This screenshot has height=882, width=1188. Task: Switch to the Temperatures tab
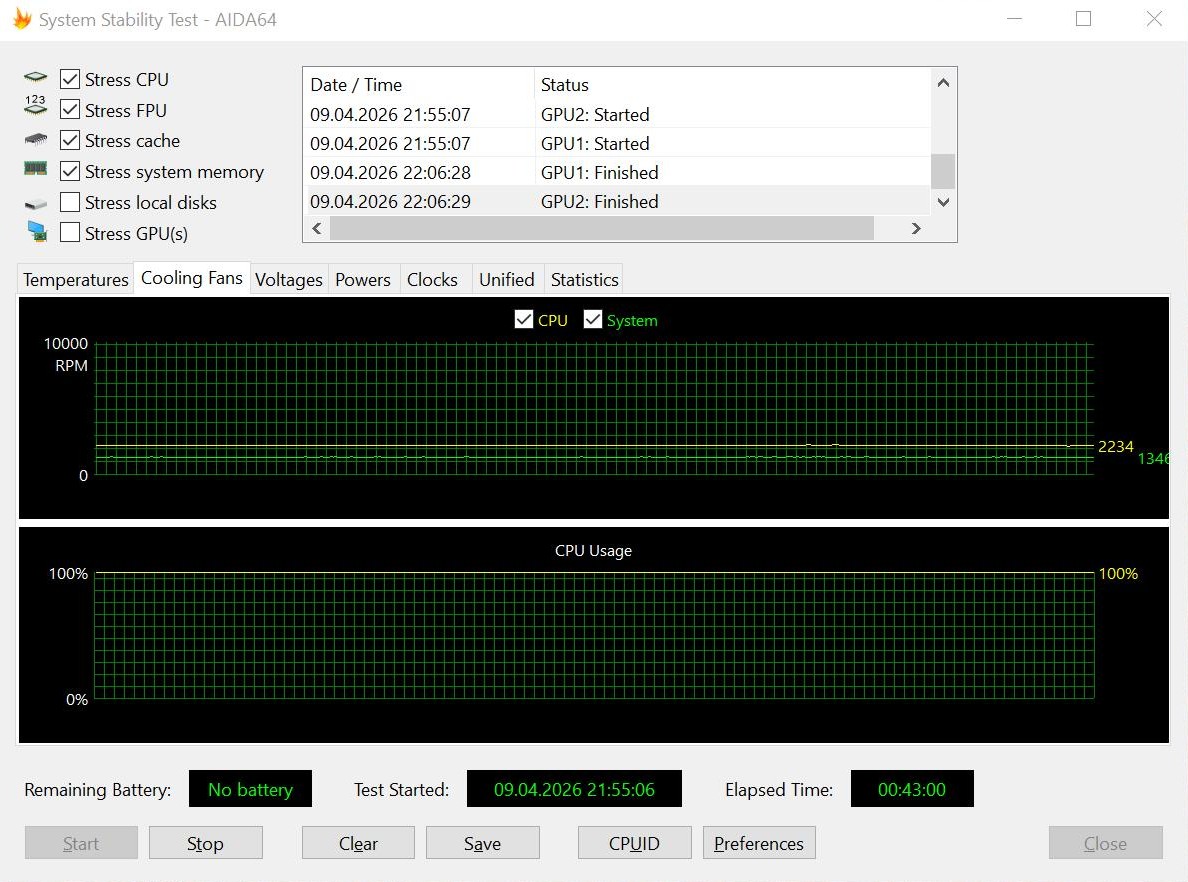pos(76,280)
